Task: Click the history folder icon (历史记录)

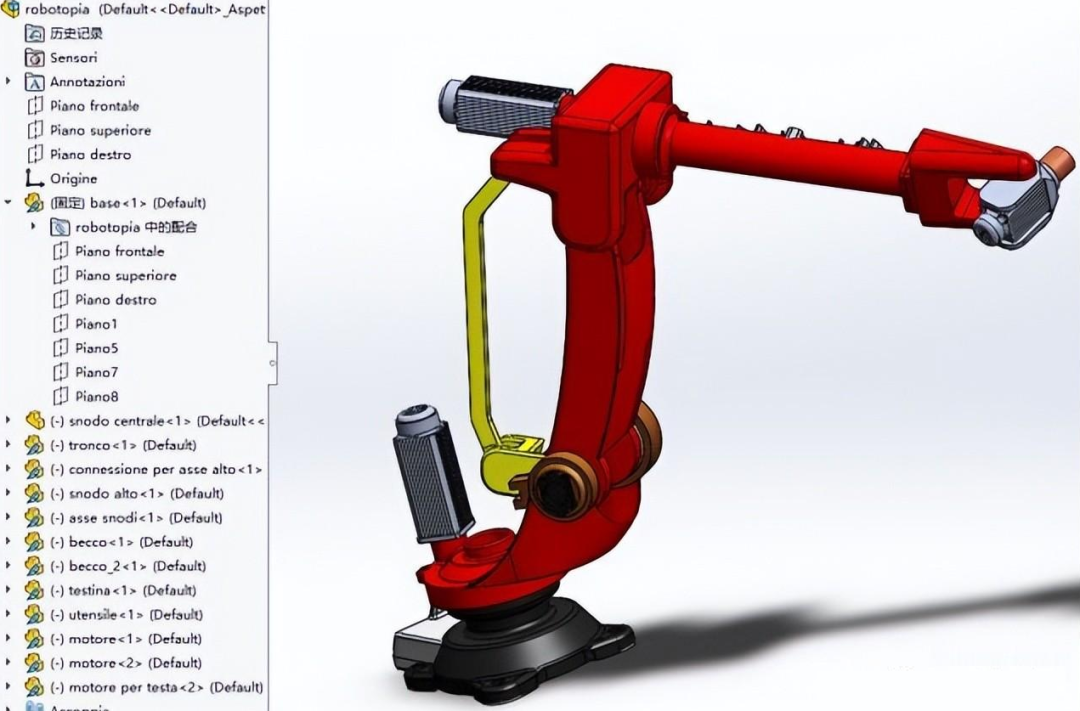Action: click(x=35, y=33)
